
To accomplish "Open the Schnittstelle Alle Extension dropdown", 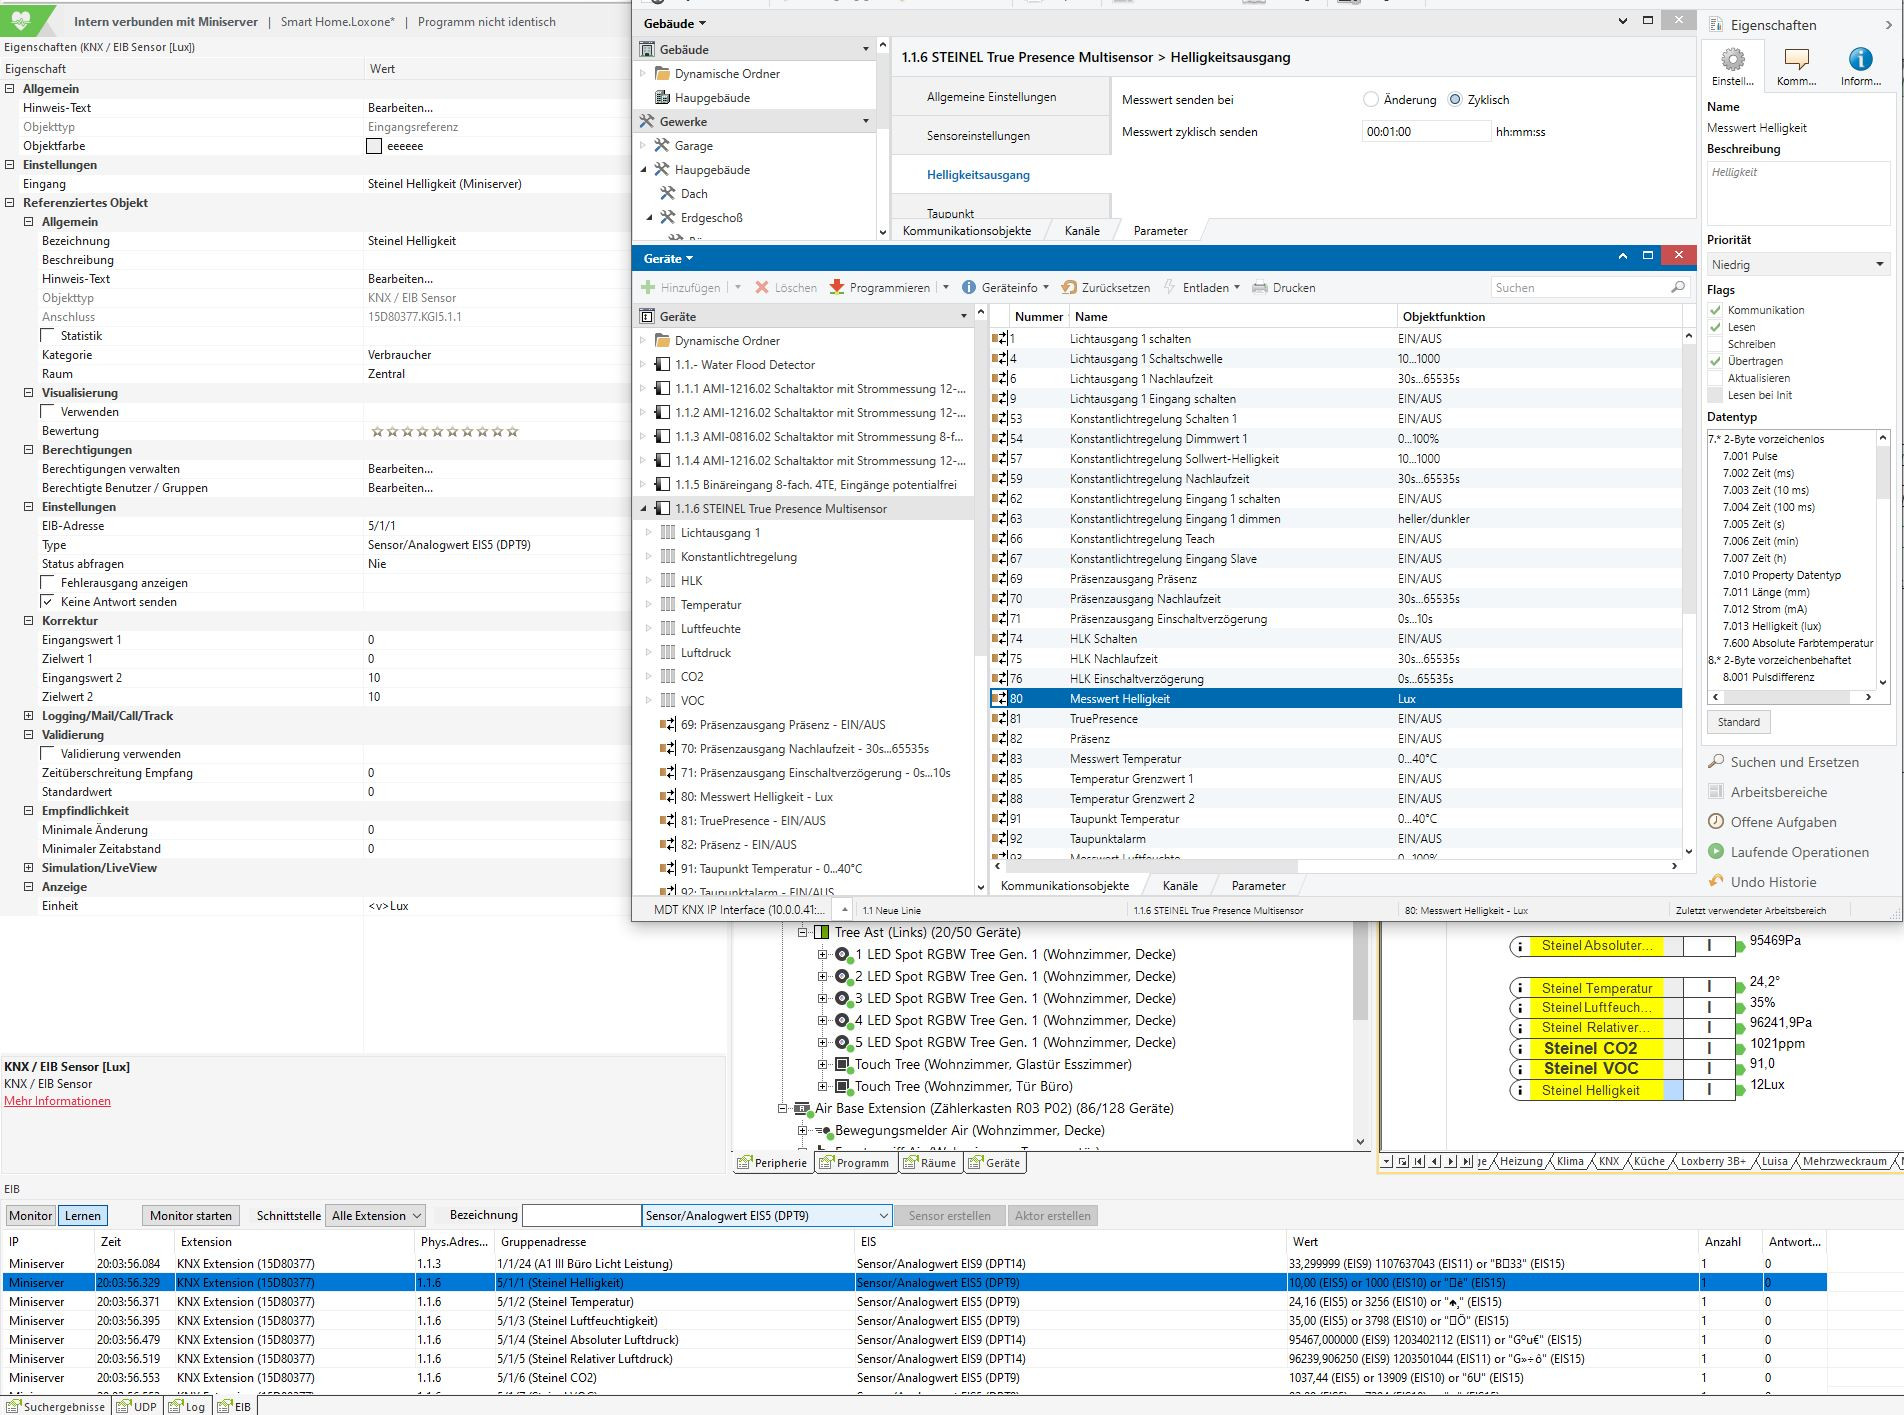I will click(x=376, y=1216).
